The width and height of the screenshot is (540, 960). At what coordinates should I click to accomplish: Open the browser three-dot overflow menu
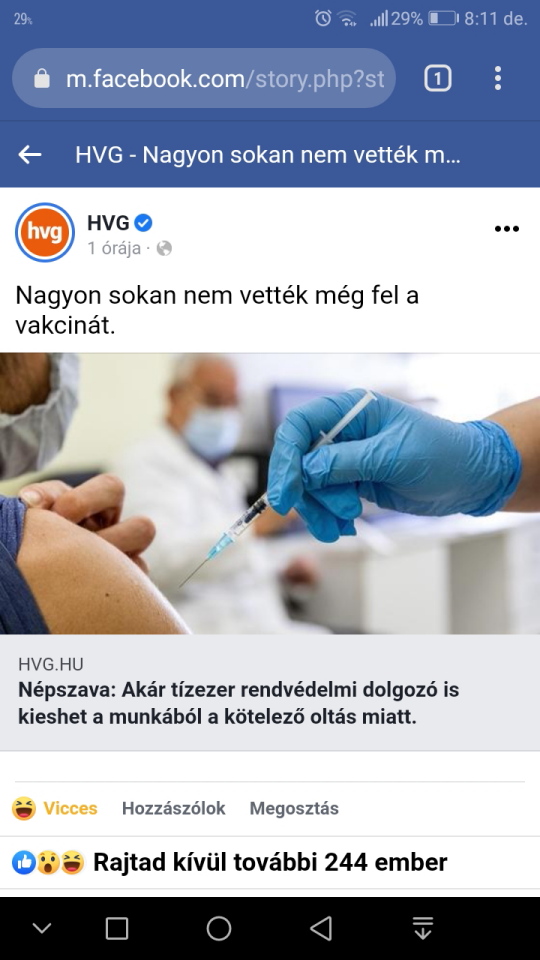(498, 78)
